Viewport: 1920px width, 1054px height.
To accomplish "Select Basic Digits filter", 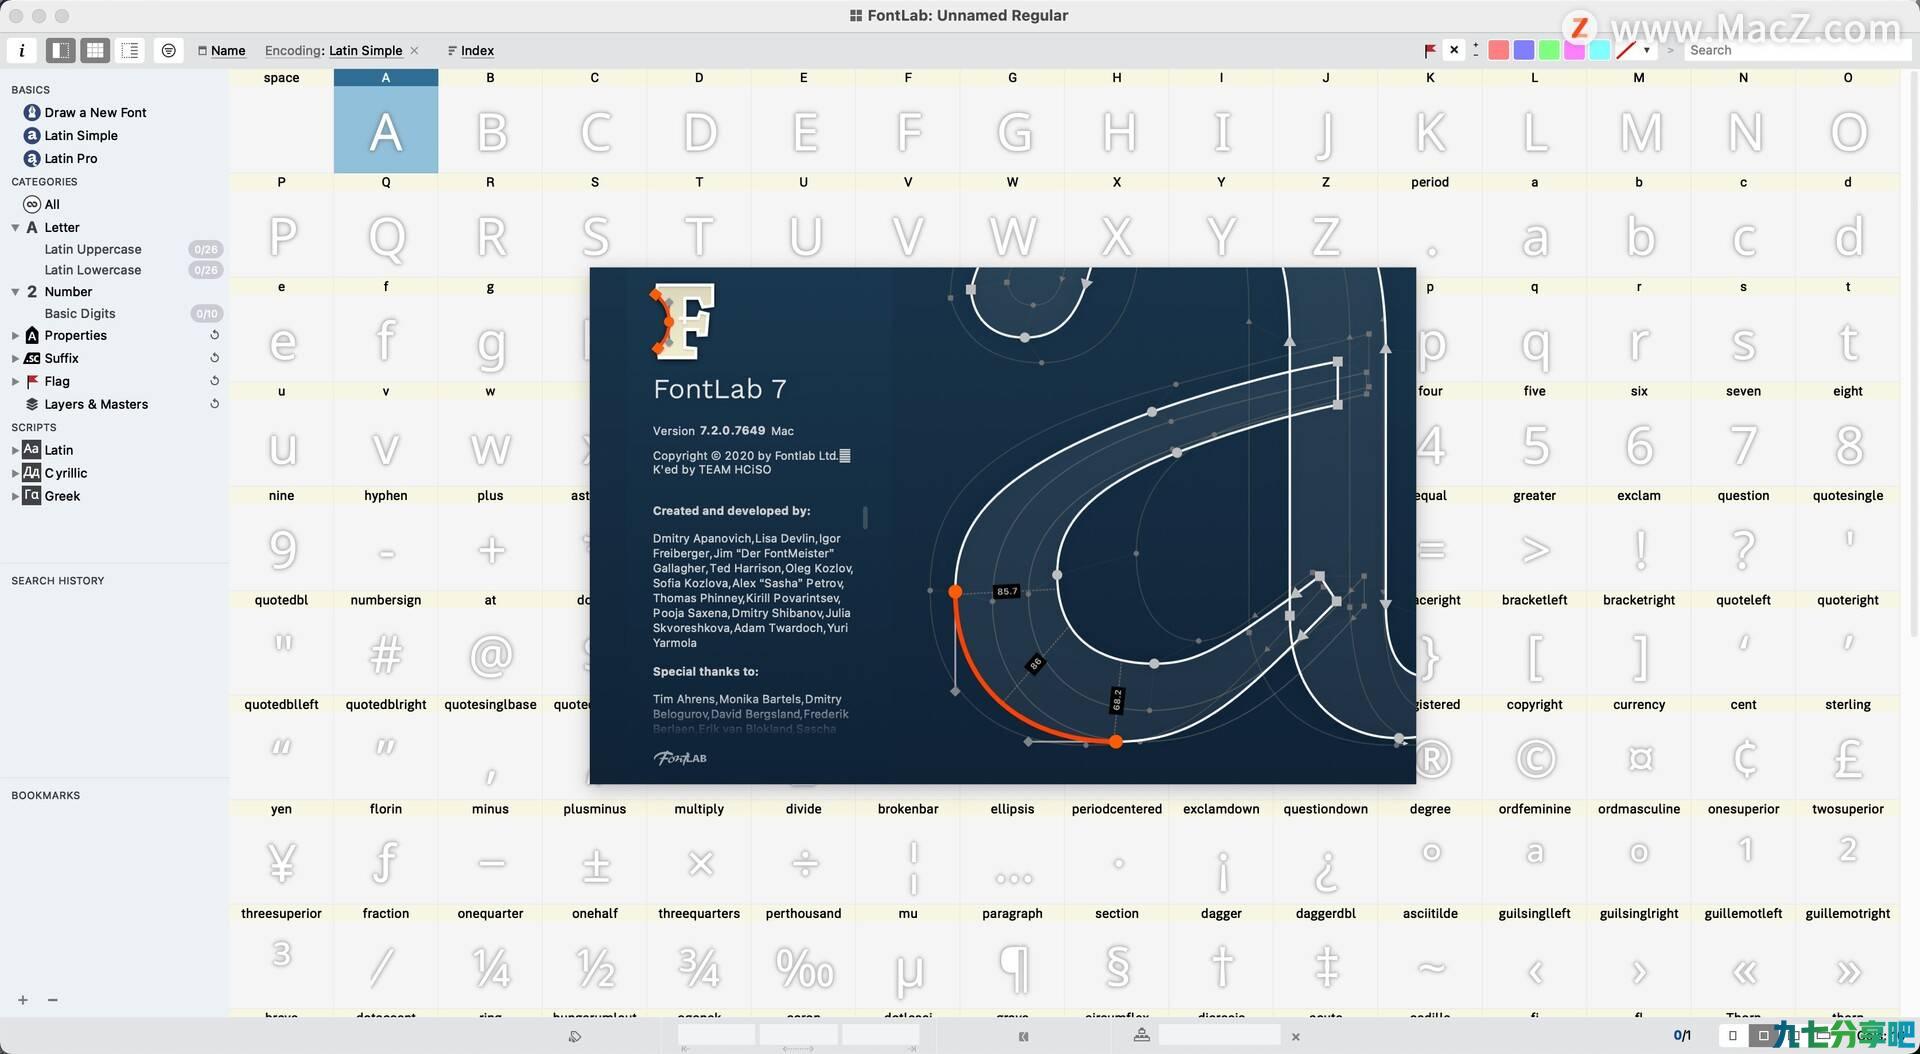I will pyautogui.click(x=80, y=313).
